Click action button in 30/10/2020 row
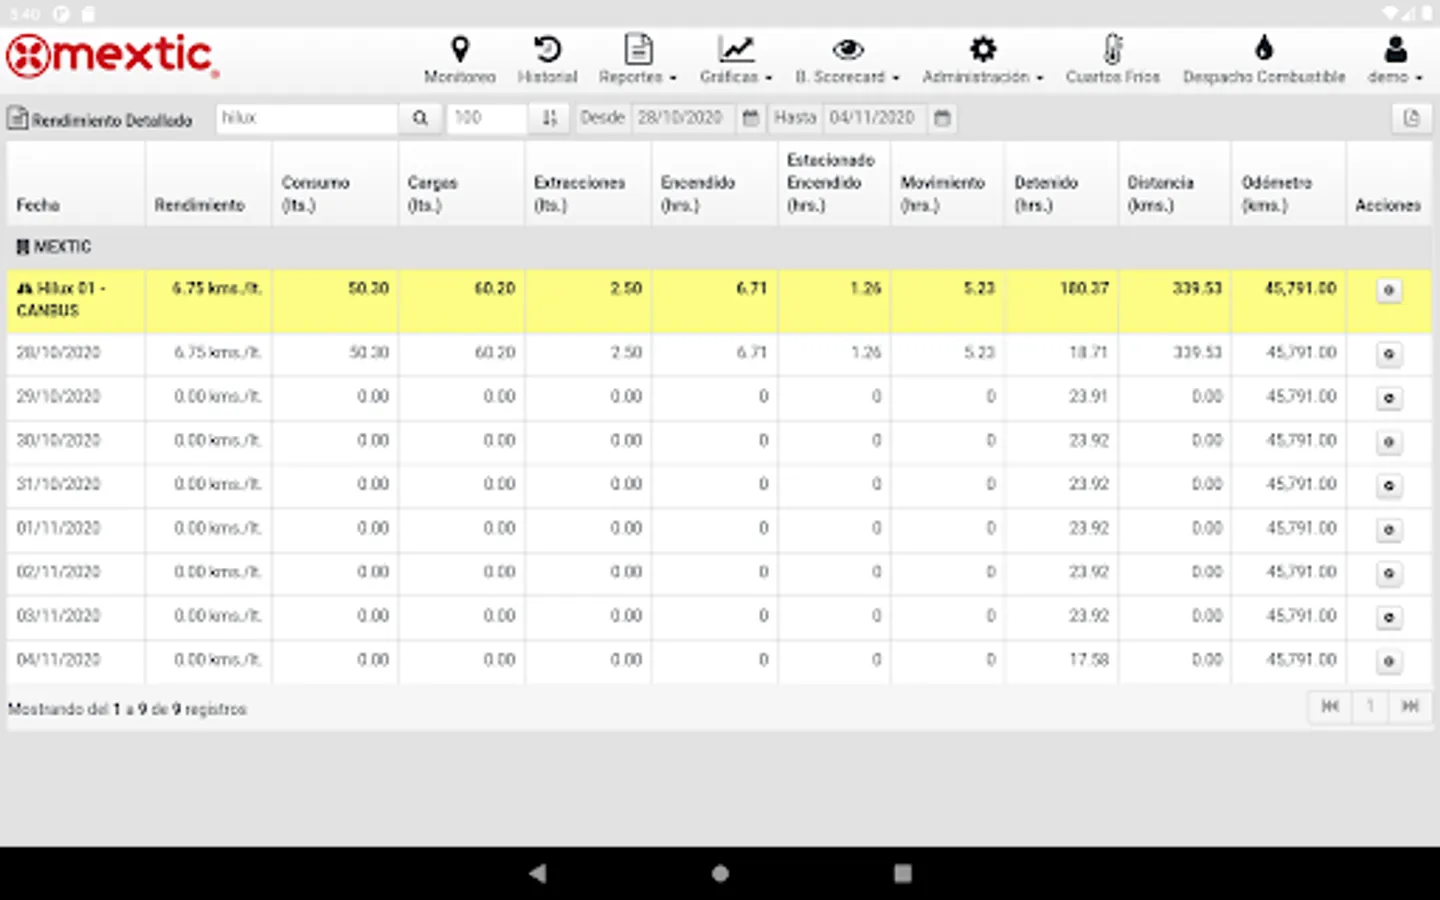The width and height of the screenshot is (1440, 900). 1389,442
